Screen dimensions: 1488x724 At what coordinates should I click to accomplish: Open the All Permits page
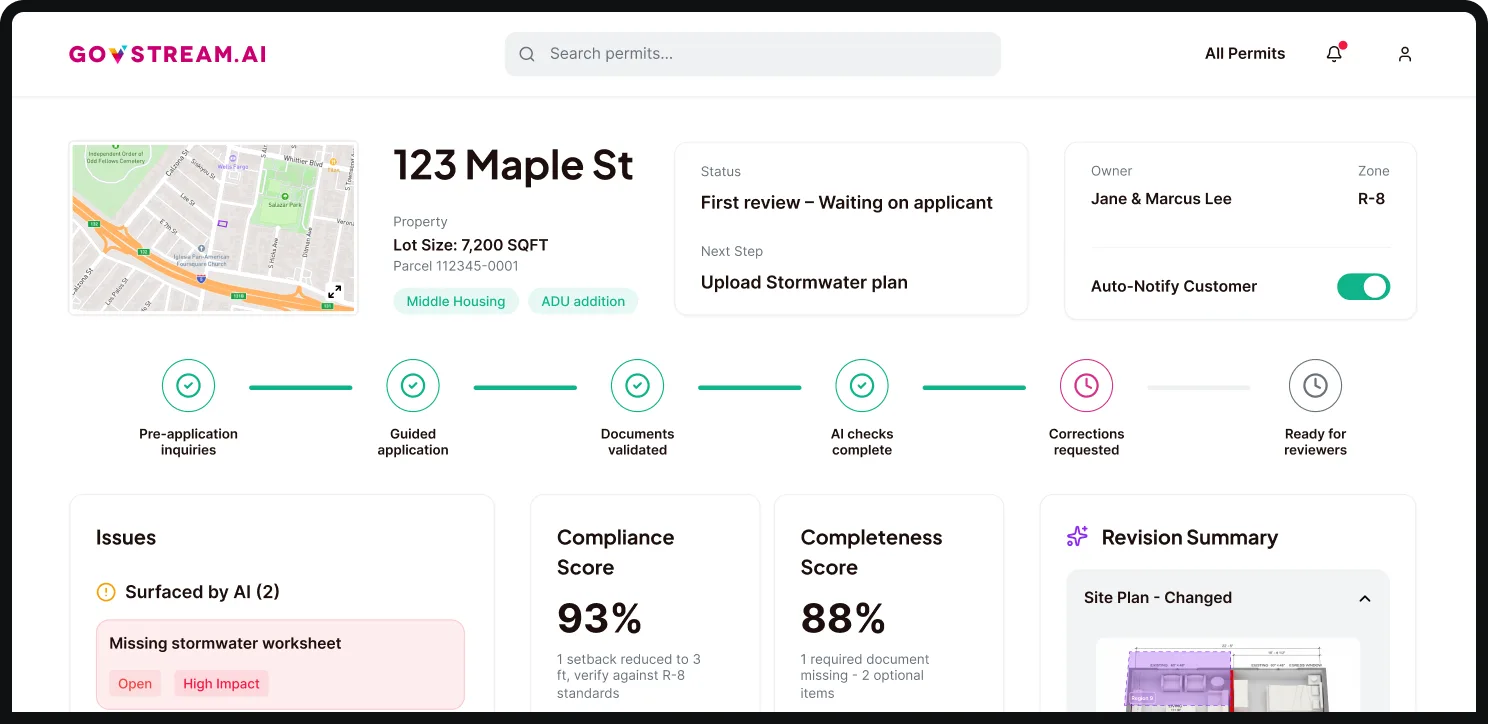(1245, 53)
